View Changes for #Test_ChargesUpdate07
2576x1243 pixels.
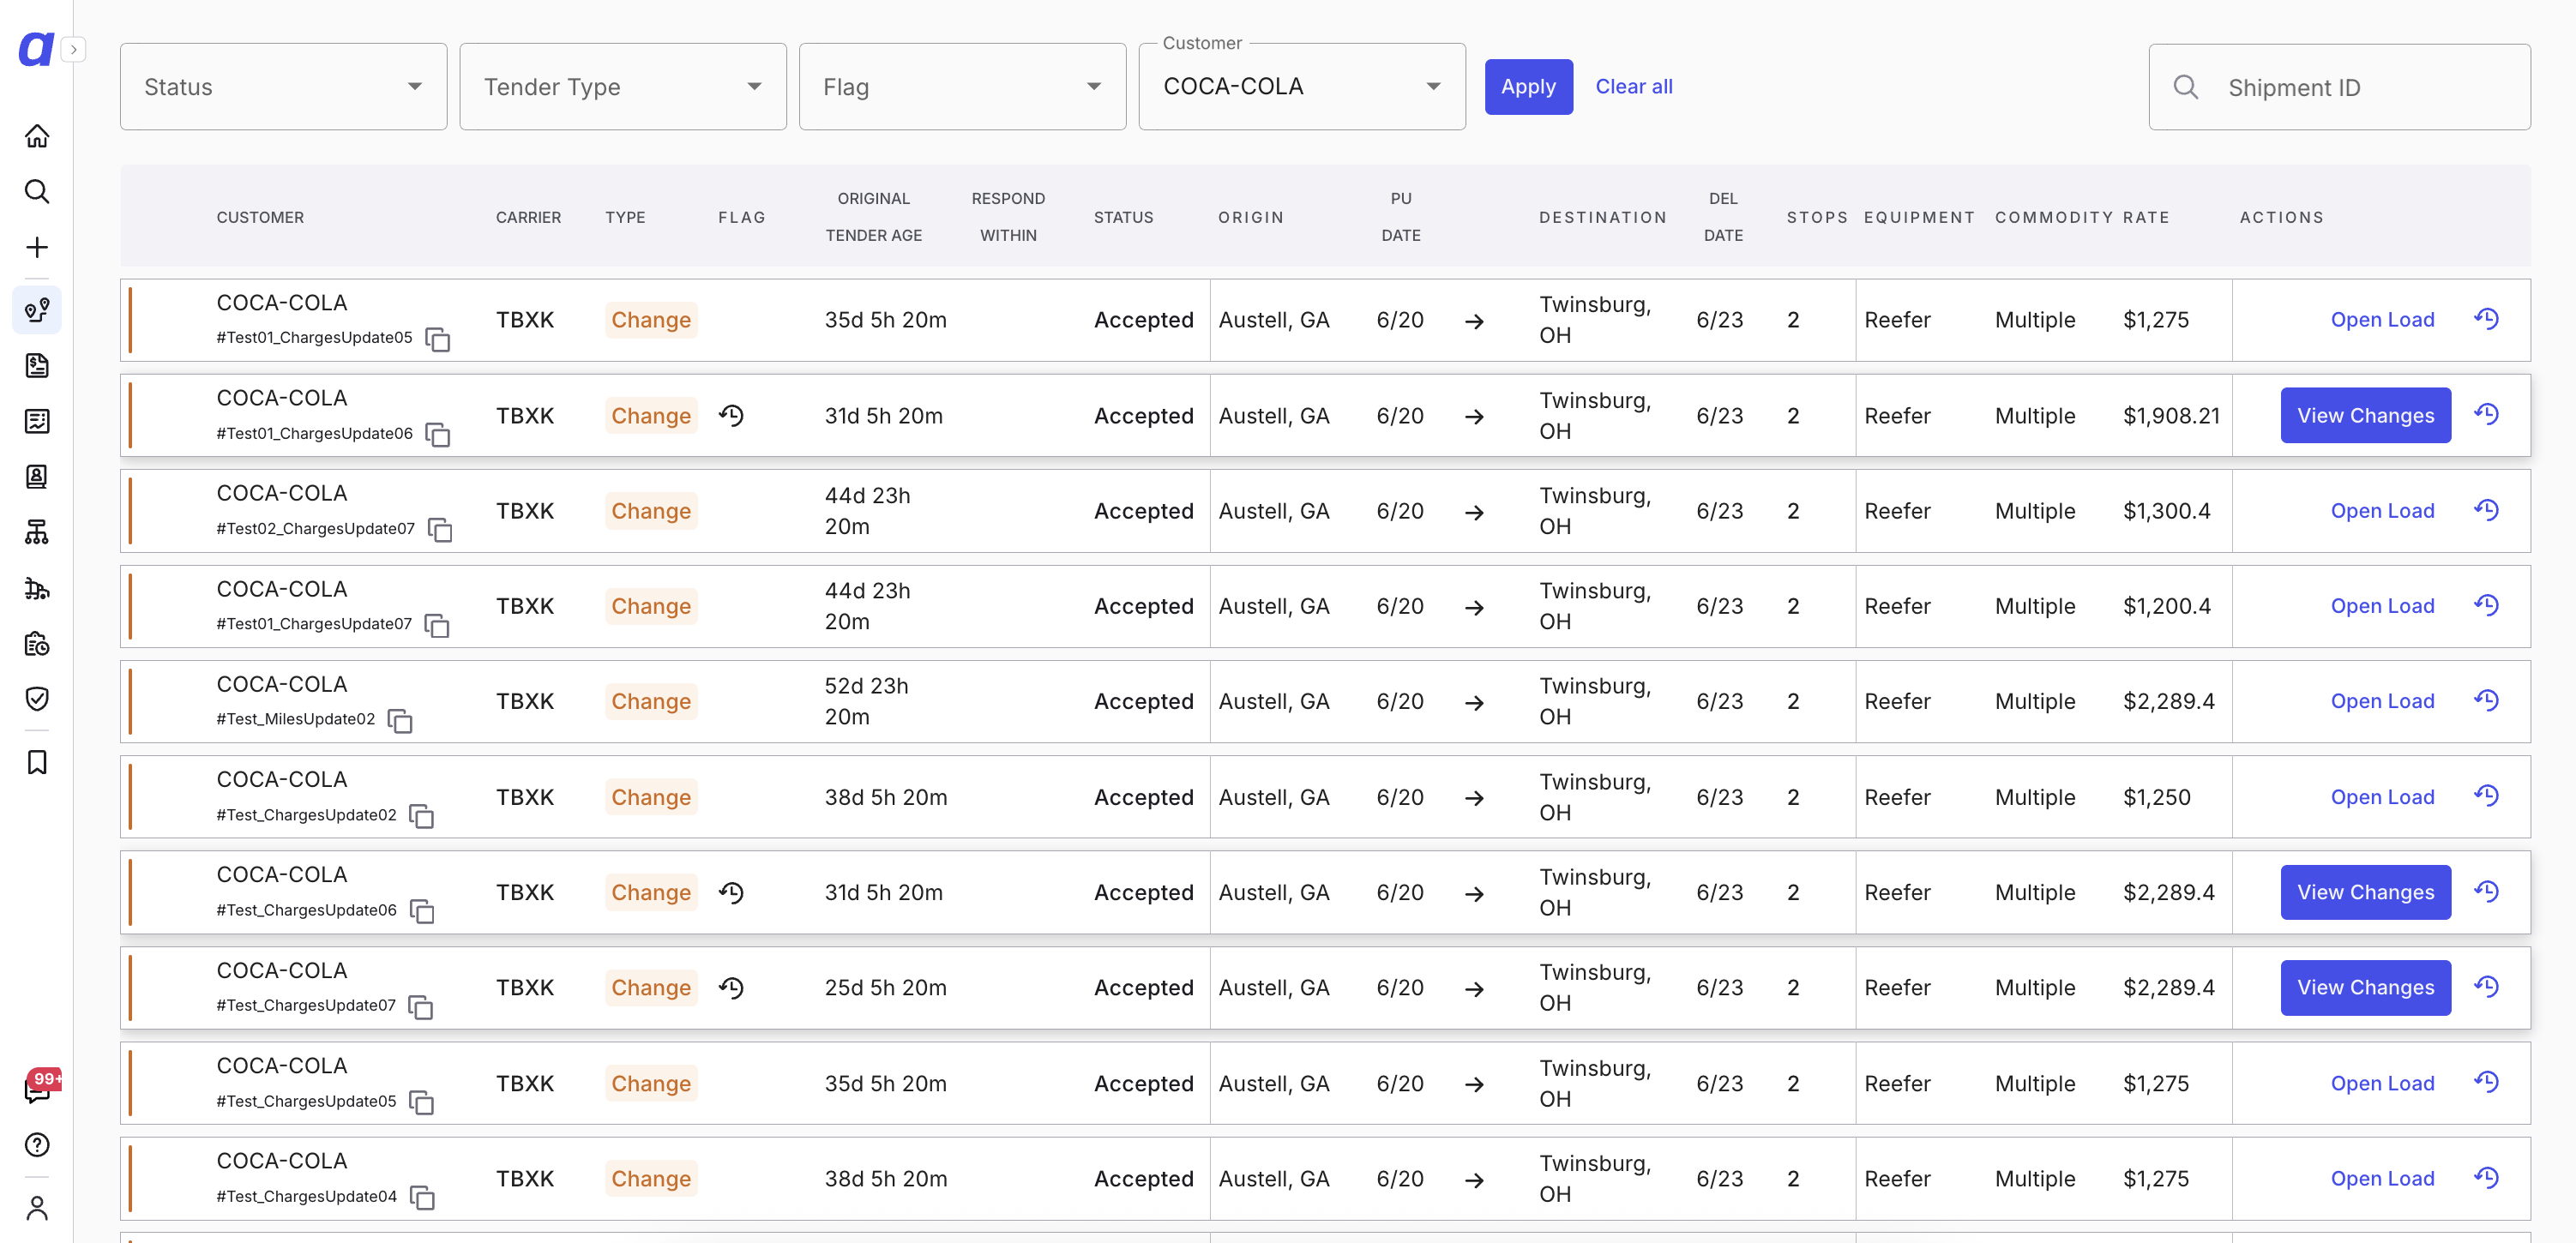(2365, 988)
